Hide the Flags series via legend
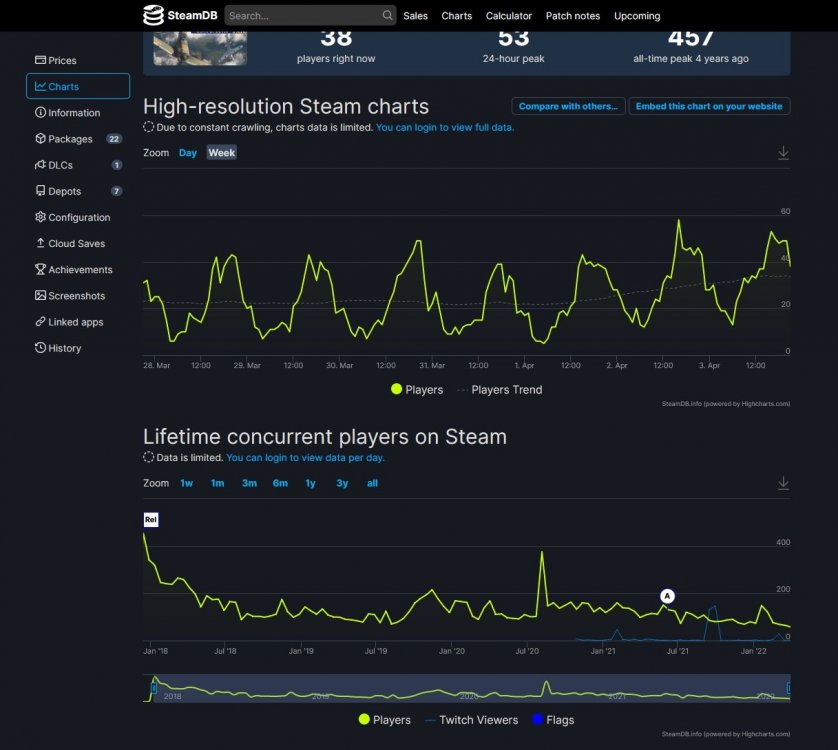Screen dimensions: 838x750 coord(553,720)
